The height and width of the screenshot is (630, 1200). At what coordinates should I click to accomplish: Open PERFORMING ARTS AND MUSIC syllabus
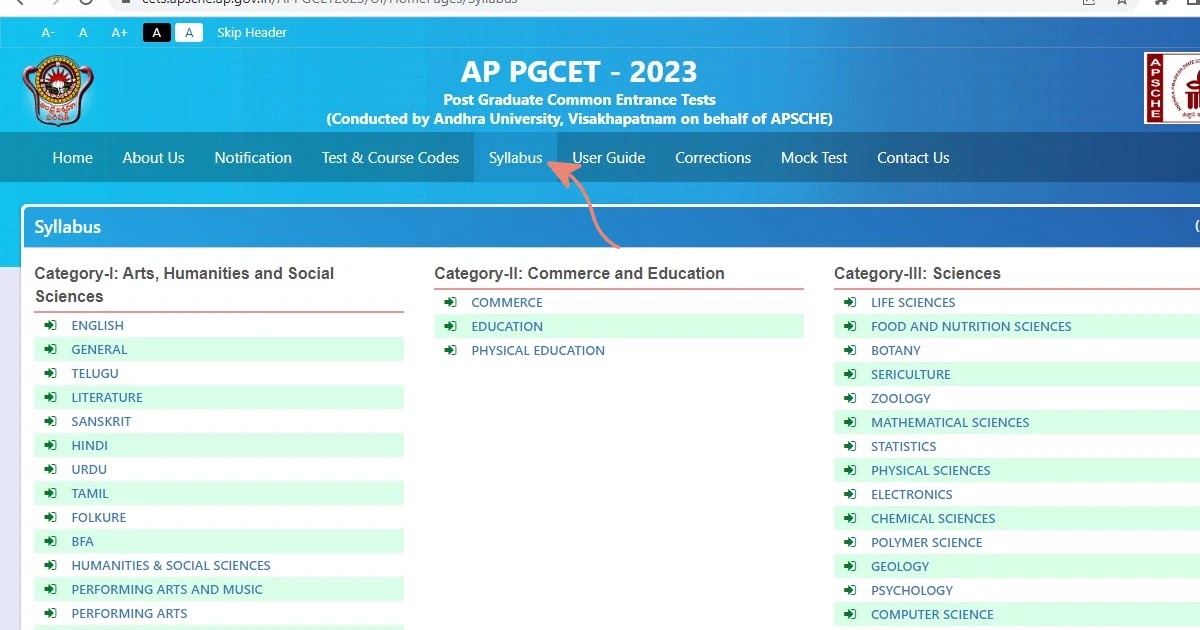[167, 589]
